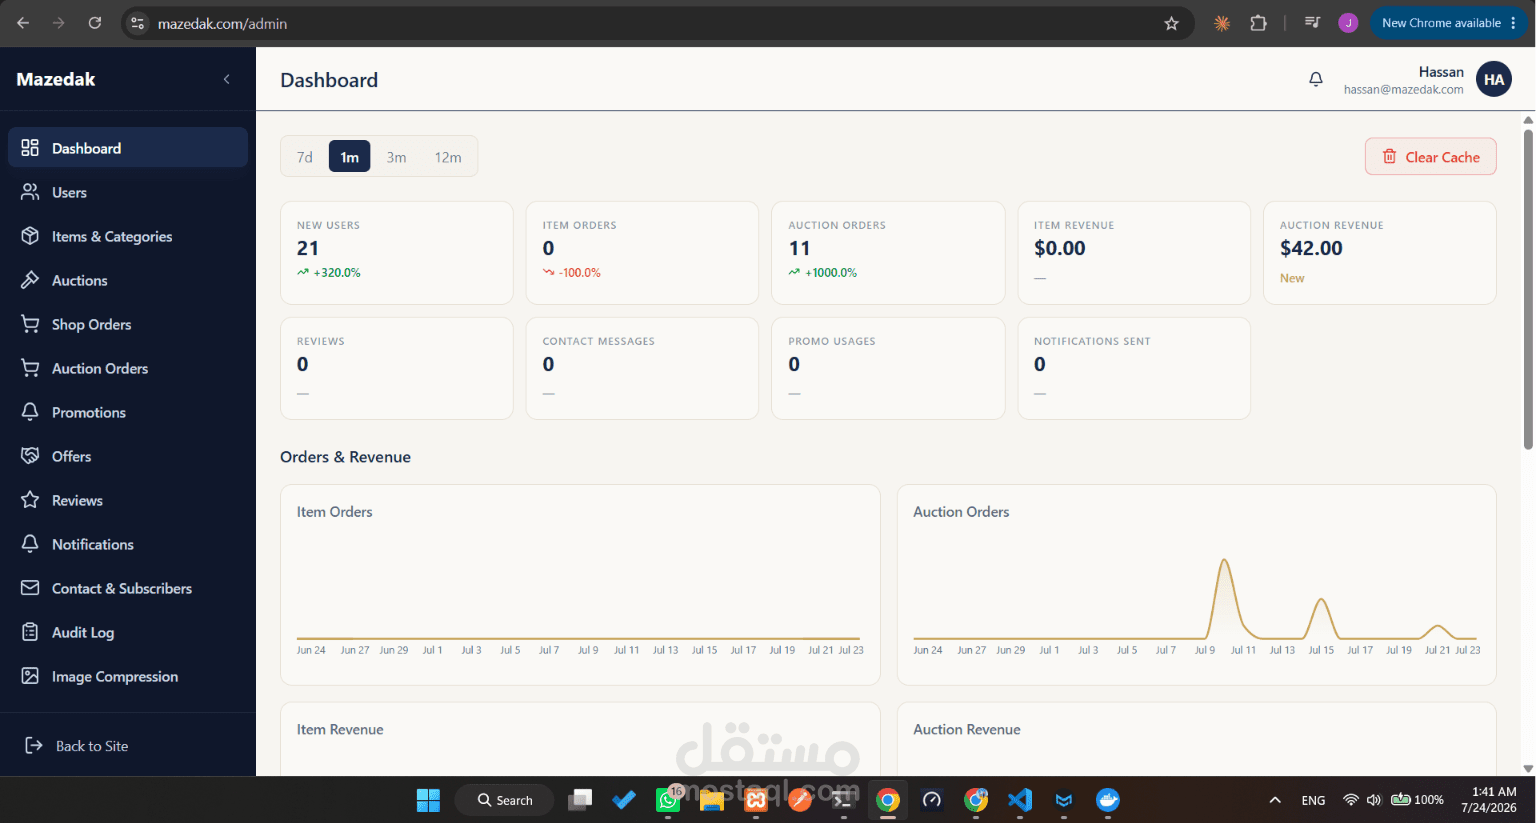The width and height of the screenshot is (1536, 823).
Task: Click the CONTACT MESSAGES card label
Action: 598,341
